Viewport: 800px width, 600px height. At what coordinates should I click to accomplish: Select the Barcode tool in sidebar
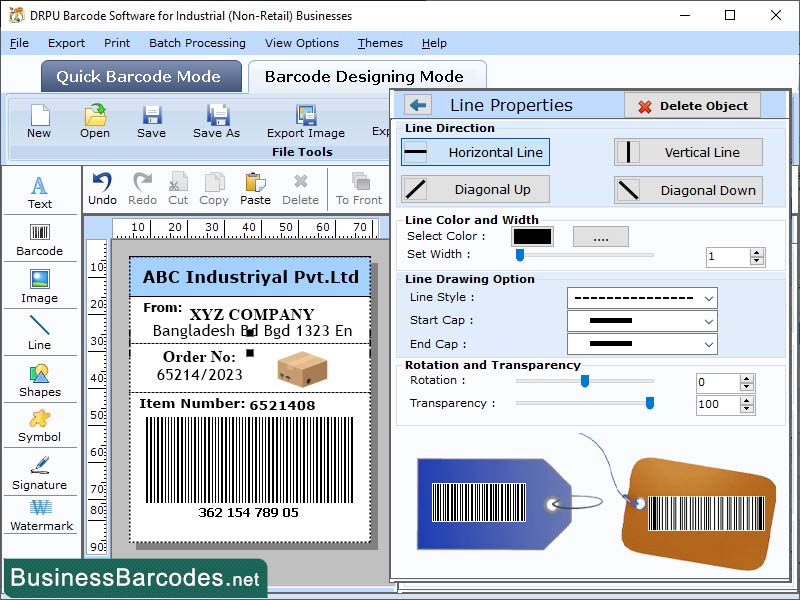[x=40, y=240]
